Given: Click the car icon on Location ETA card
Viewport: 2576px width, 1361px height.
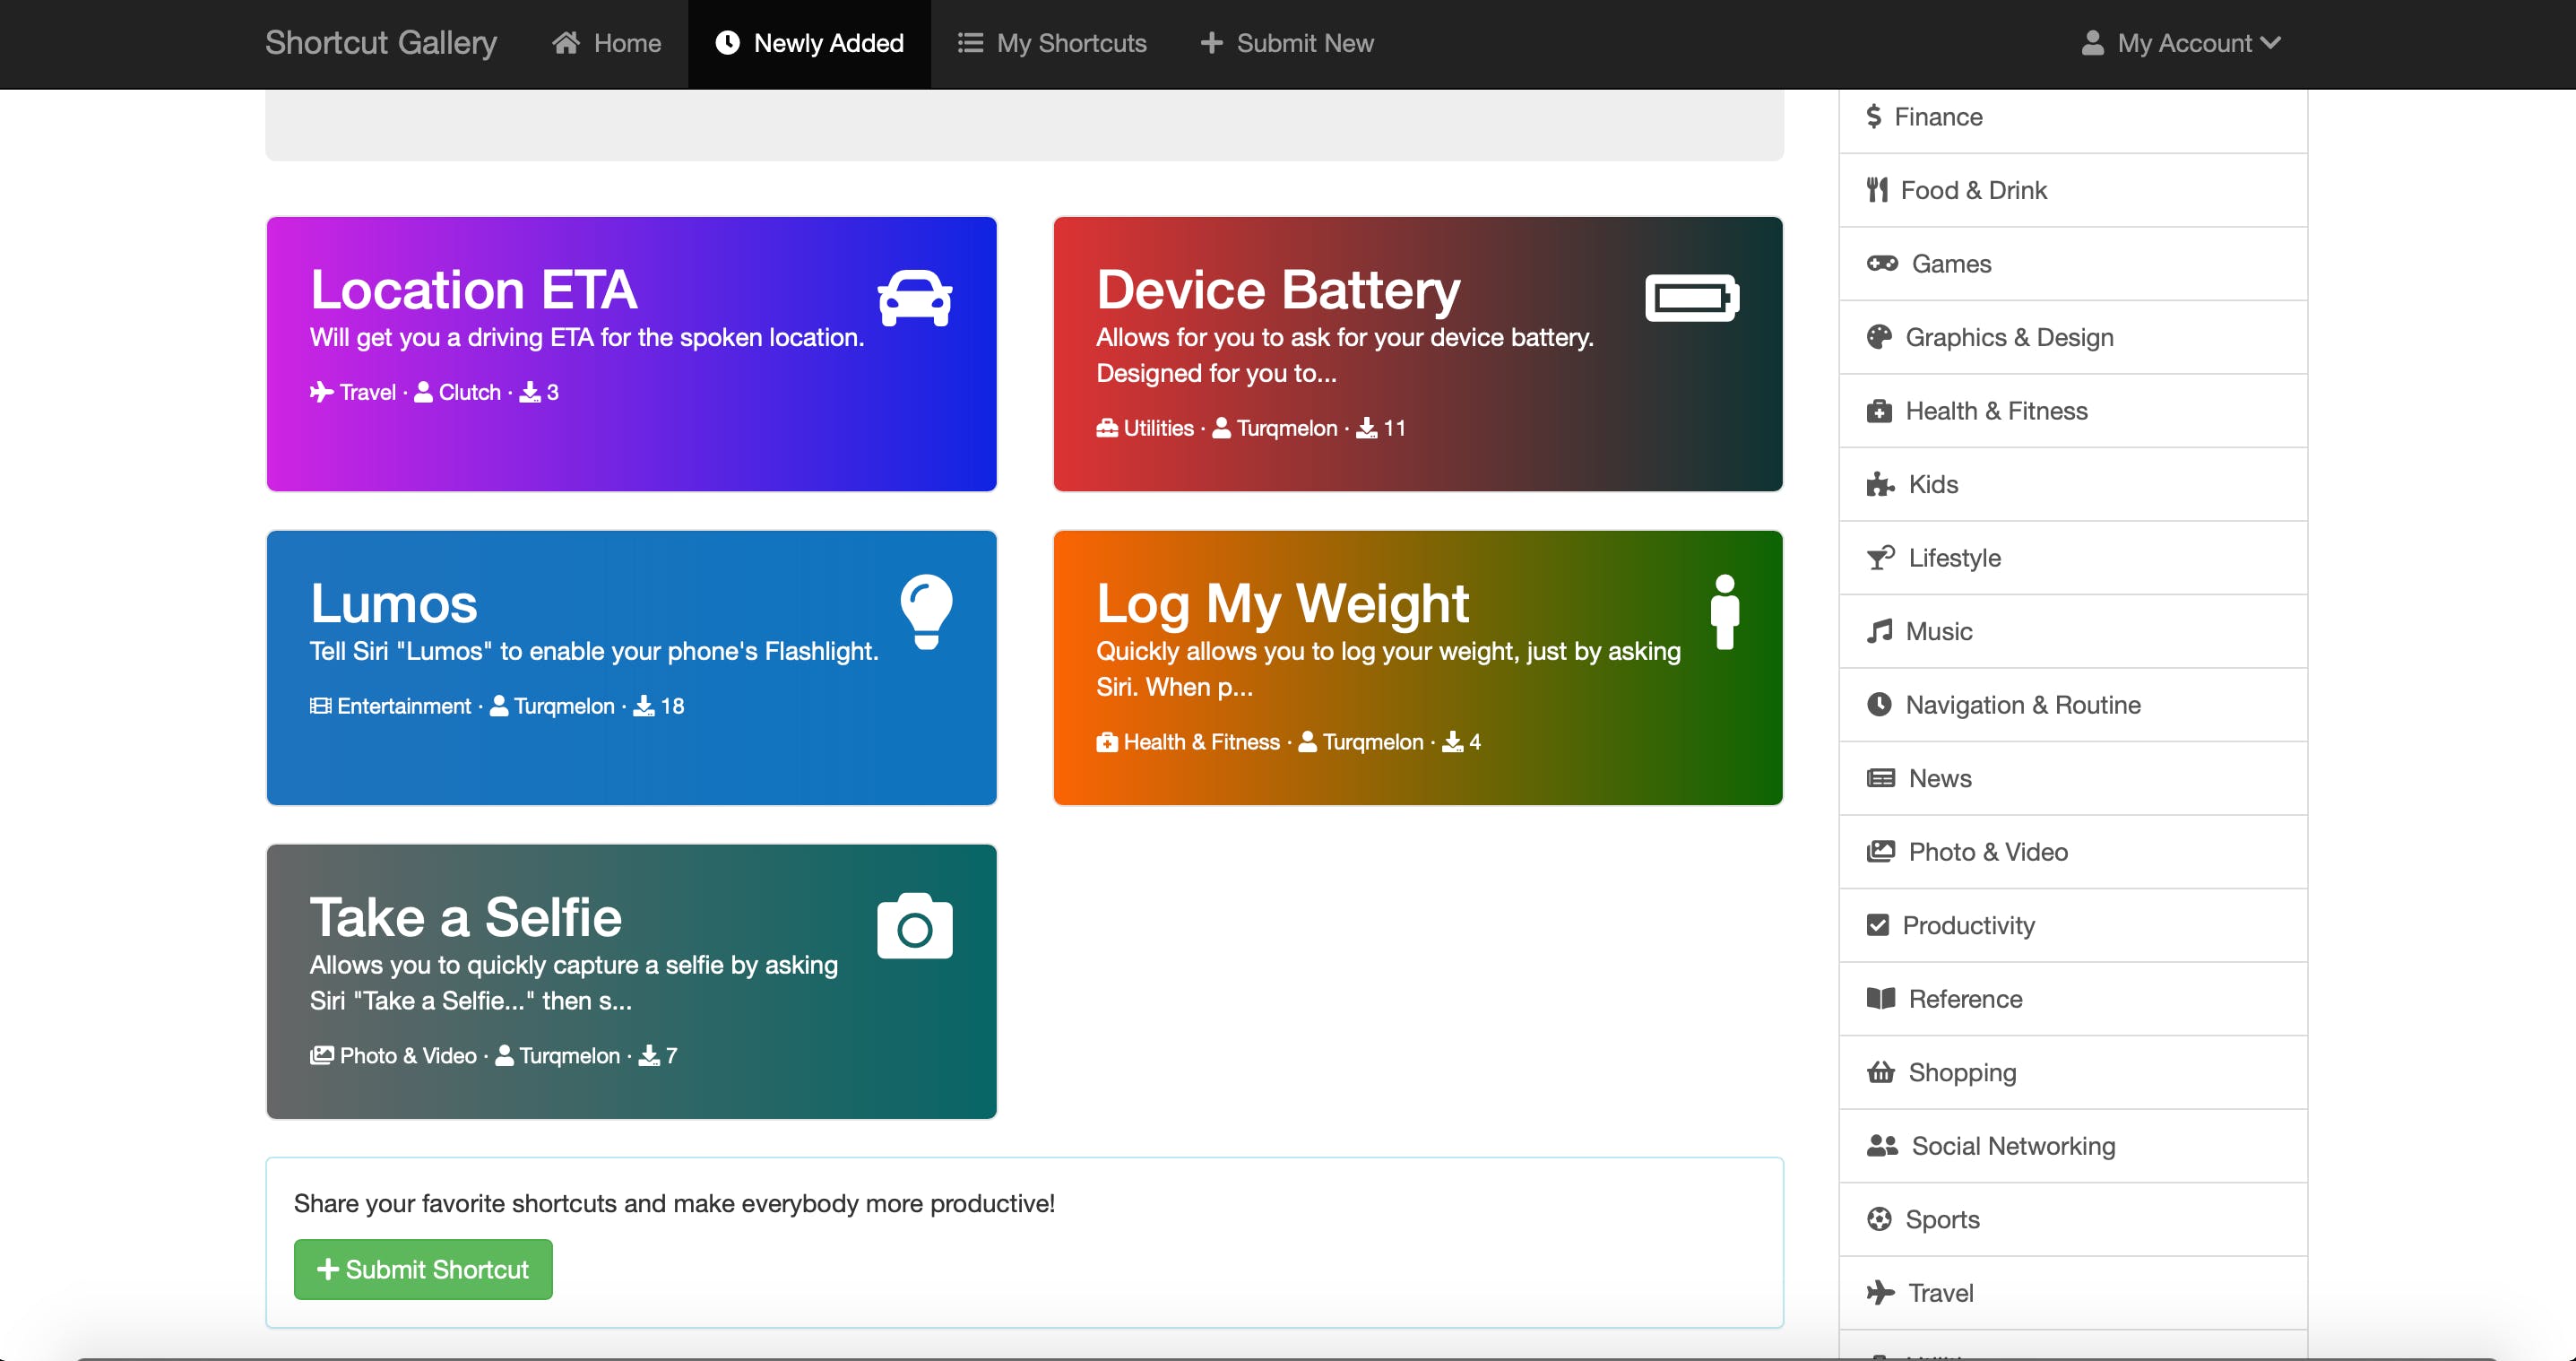Looking at the screenshot, I should pos(914,297).
